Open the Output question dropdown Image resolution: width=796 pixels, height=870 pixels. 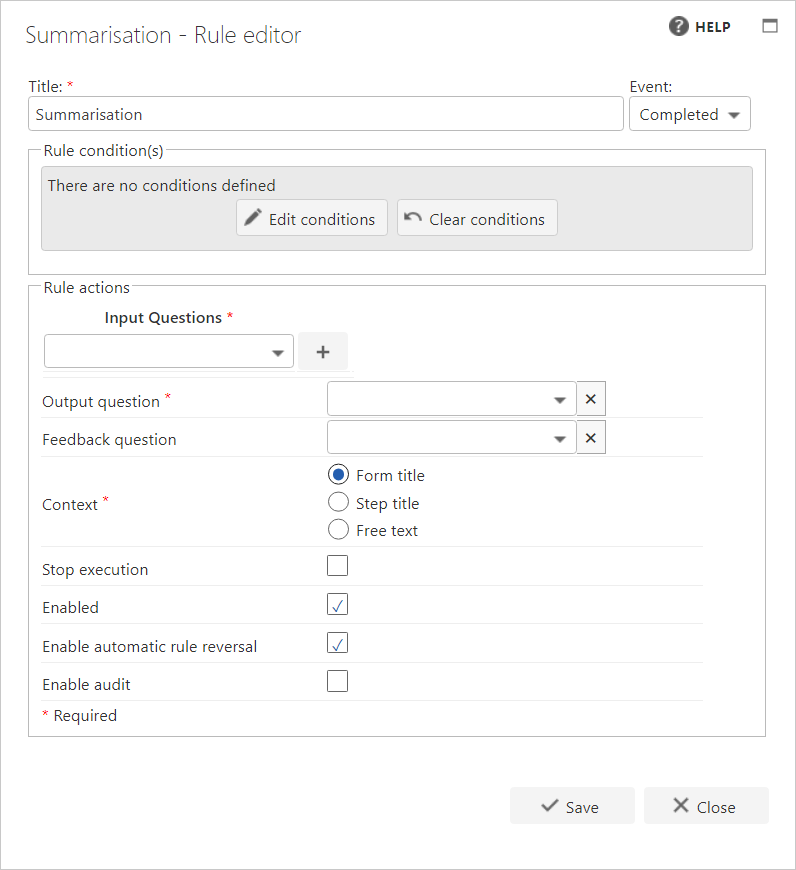(452, 398)
